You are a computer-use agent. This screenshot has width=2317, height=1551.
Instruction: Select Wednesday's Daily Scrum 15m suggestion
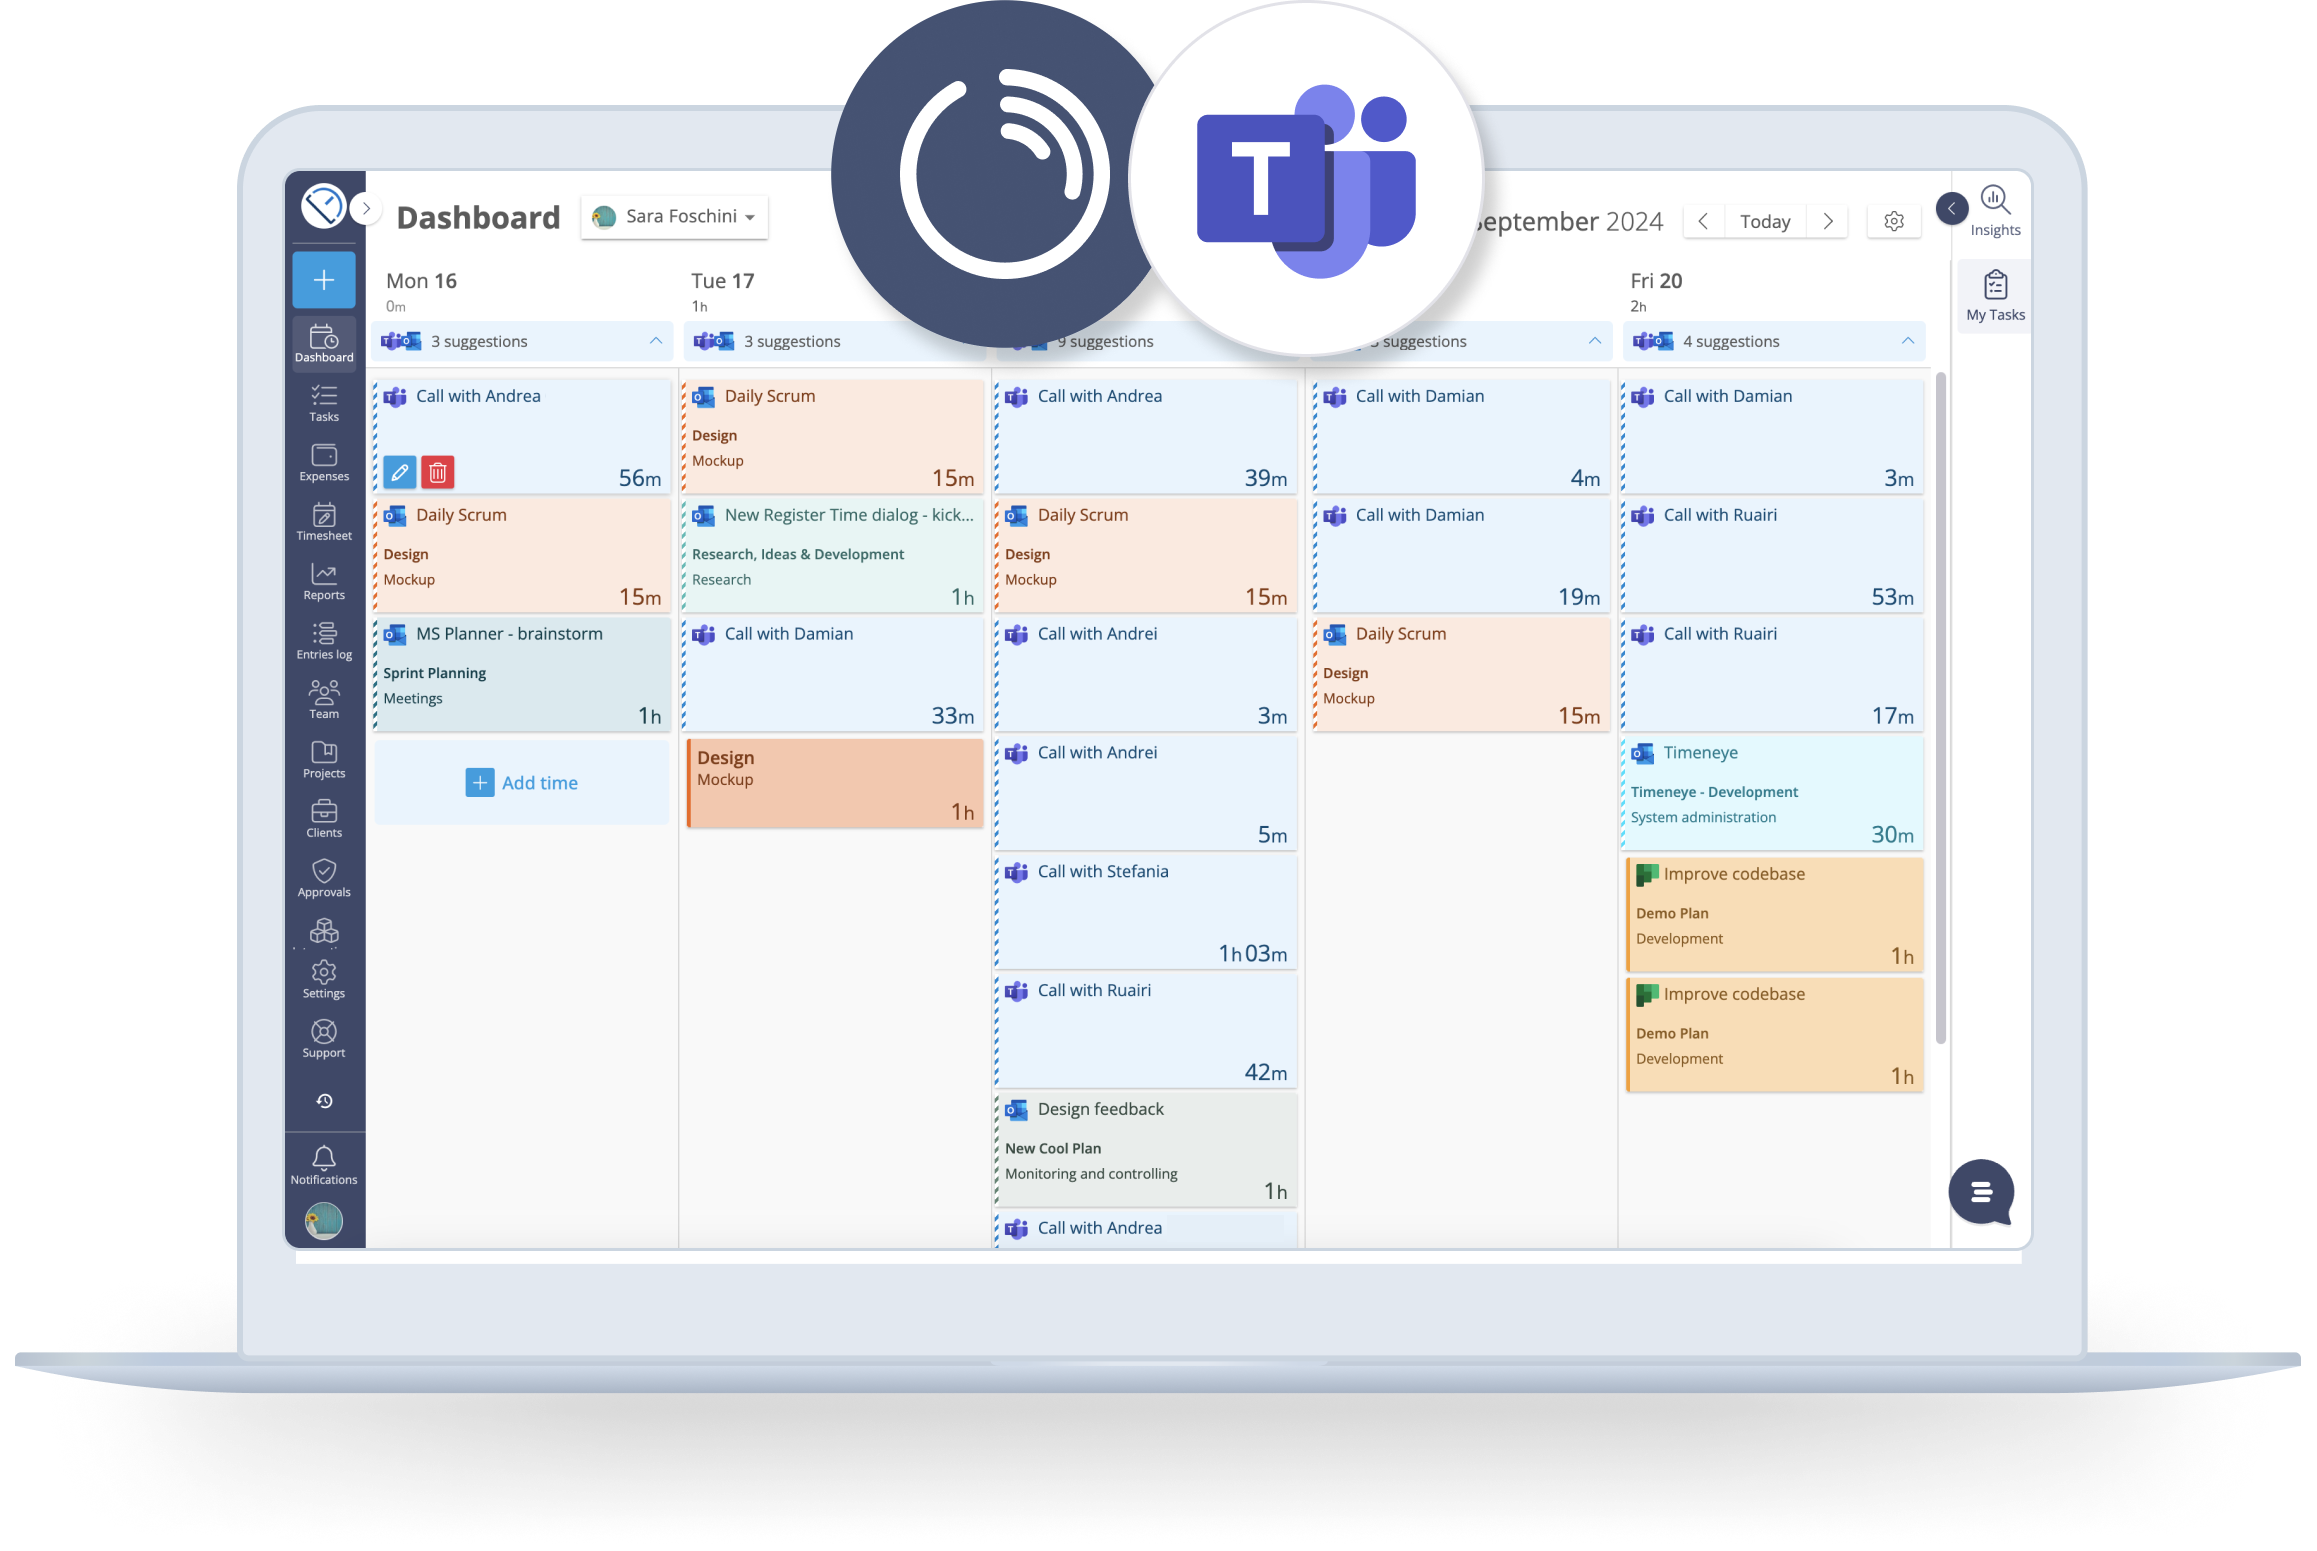1146,555
